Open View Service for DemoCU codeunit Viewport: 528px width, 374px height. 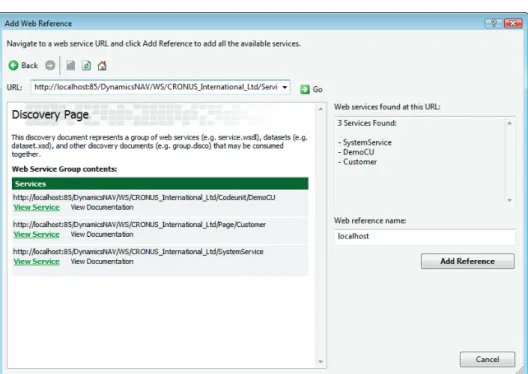point(36,207)
